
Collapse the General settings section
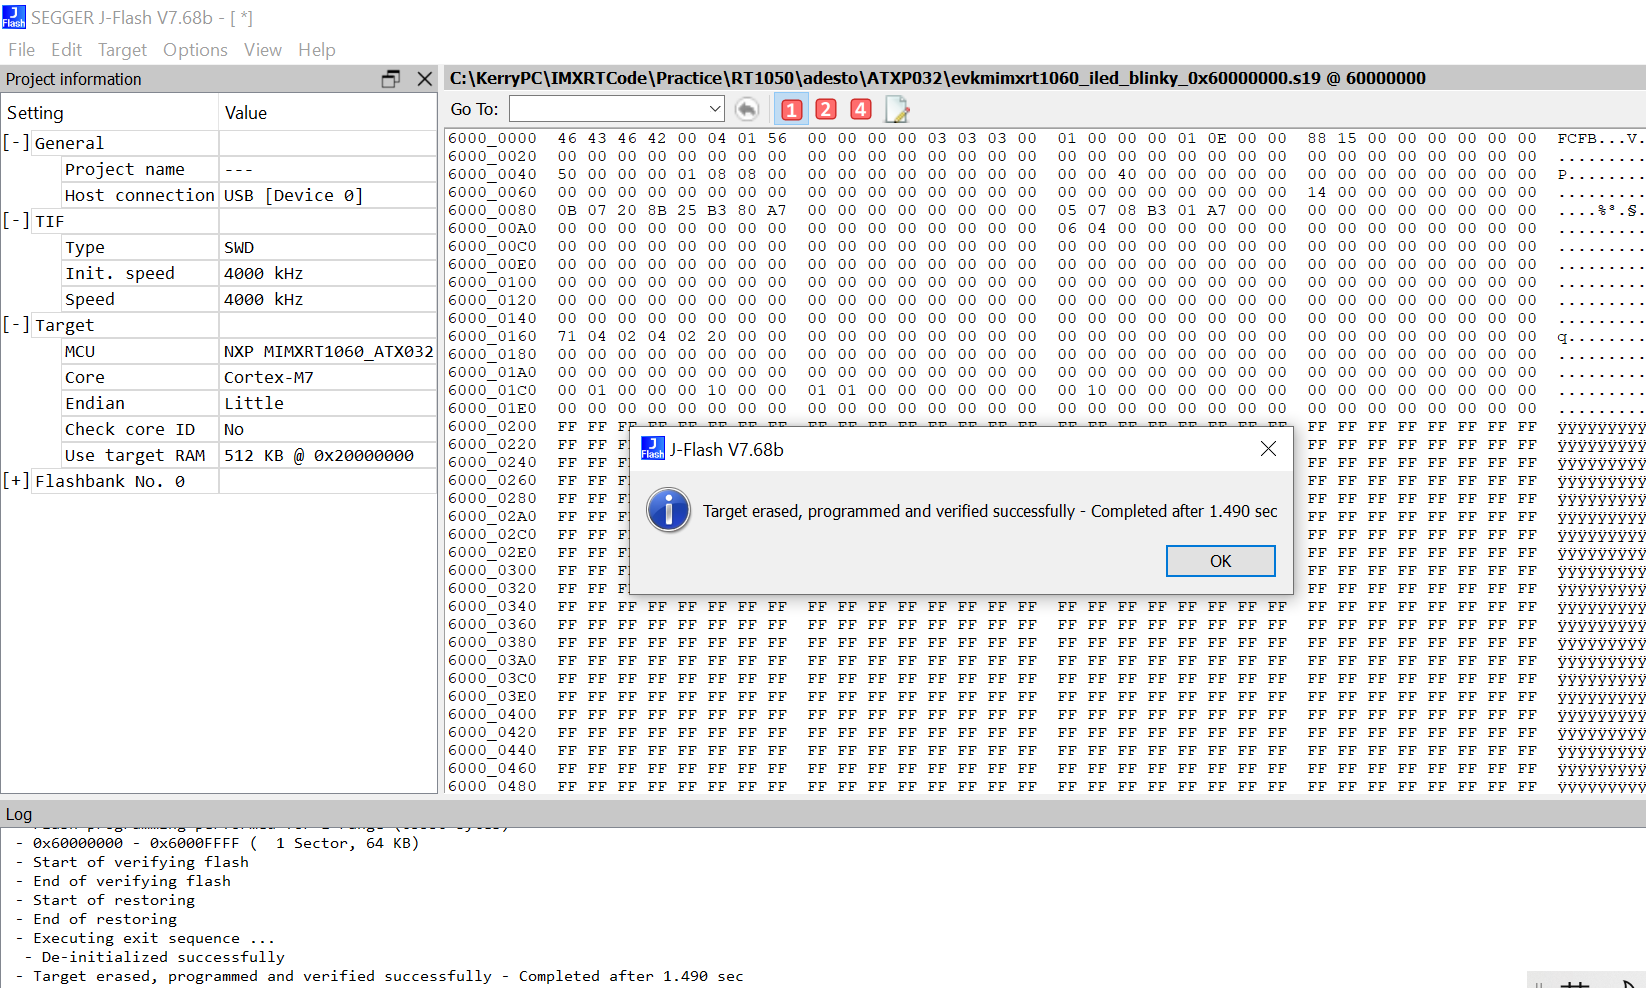16,142
